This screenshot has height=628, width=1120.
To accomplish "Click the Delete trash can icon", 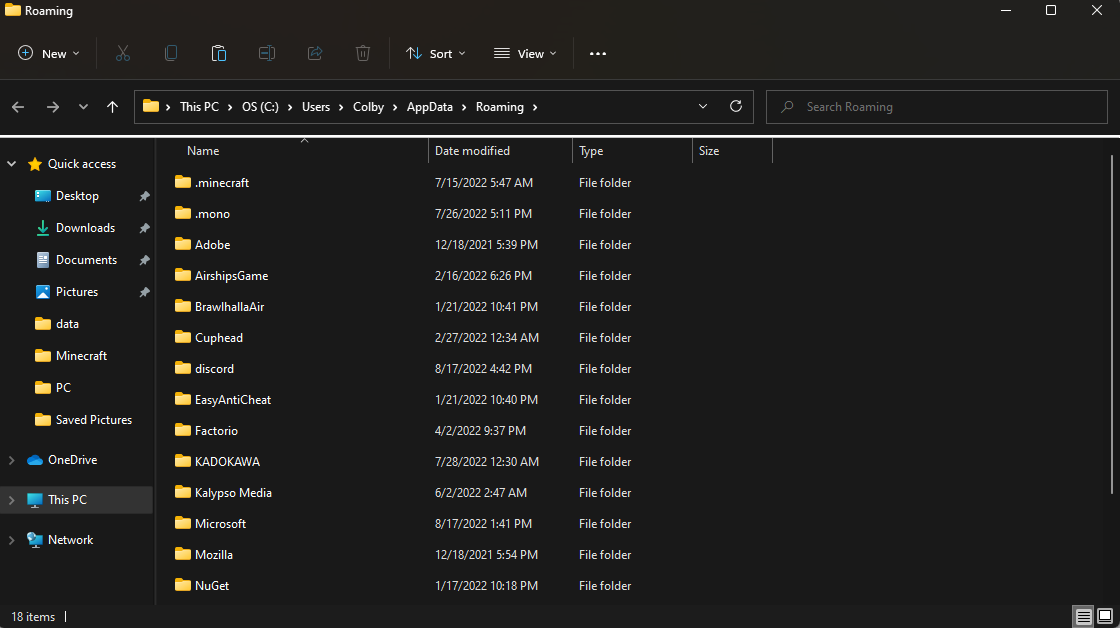I will 363,54.
